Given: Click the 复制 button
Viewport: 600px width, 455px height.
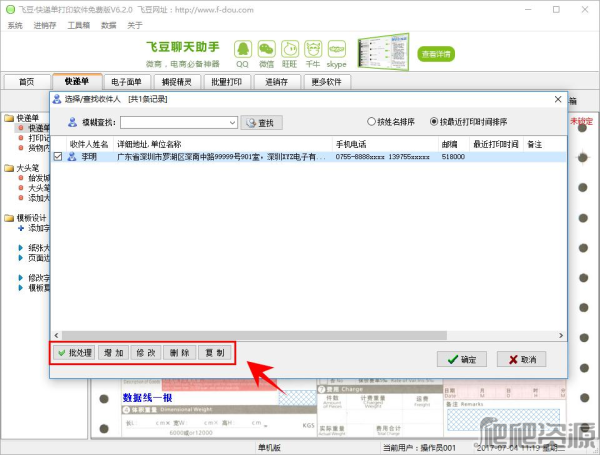Looking at the screenshot, I should [x=215, y=352].
